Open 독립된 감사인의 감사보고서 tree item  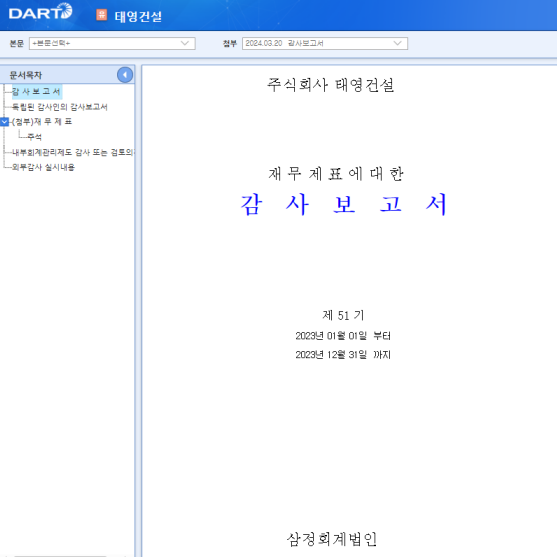[x=59, y=107]
